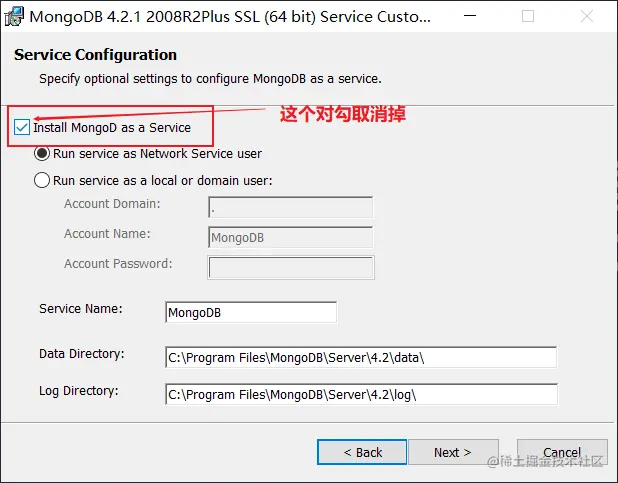Click the 'Account Name:' label
The width and height of the screenshot is (618, 483).
[x=107, y=233]
